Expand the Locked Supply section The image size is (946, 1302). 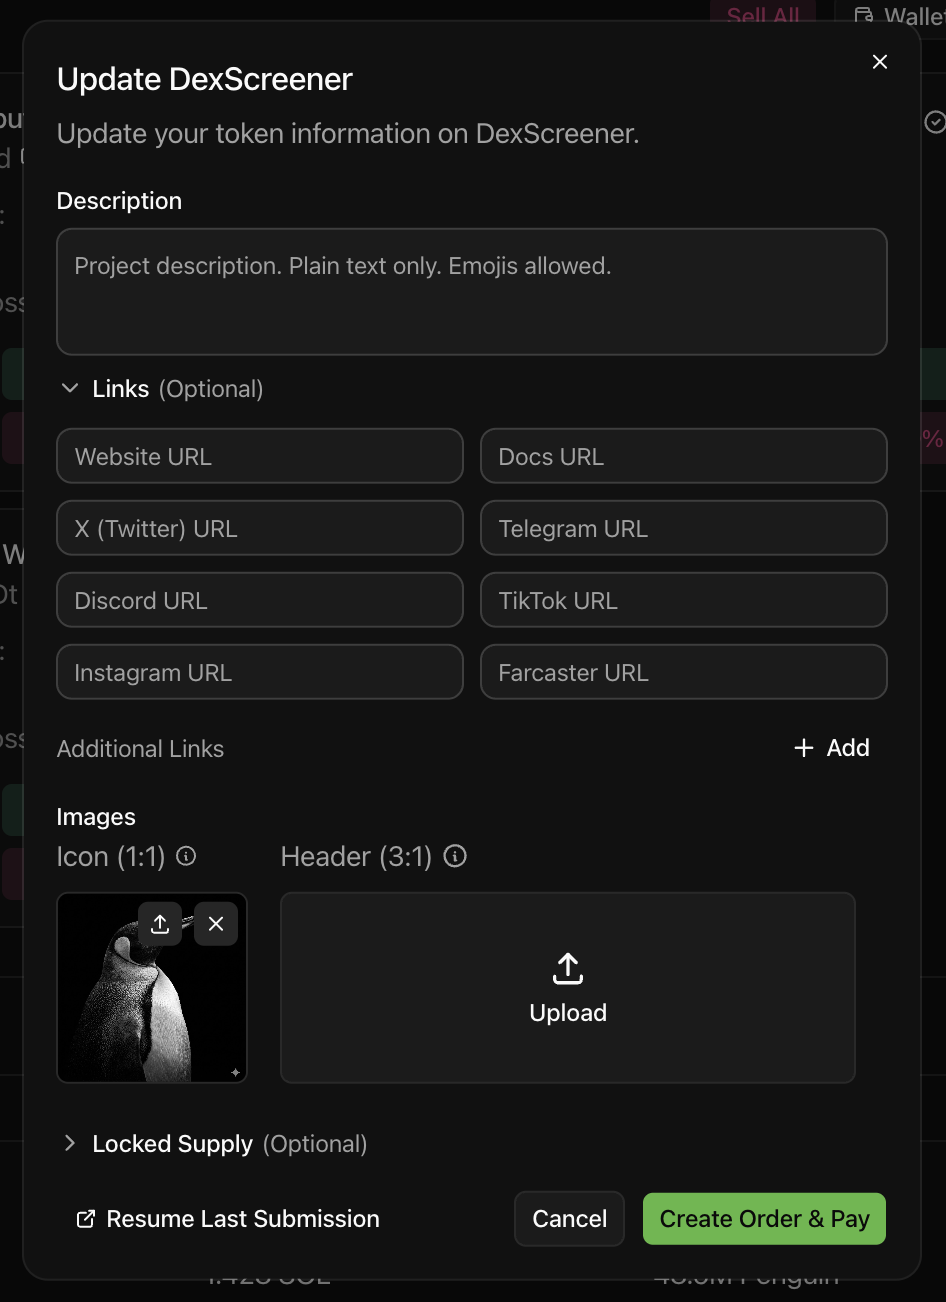[x=70, y=1143]
